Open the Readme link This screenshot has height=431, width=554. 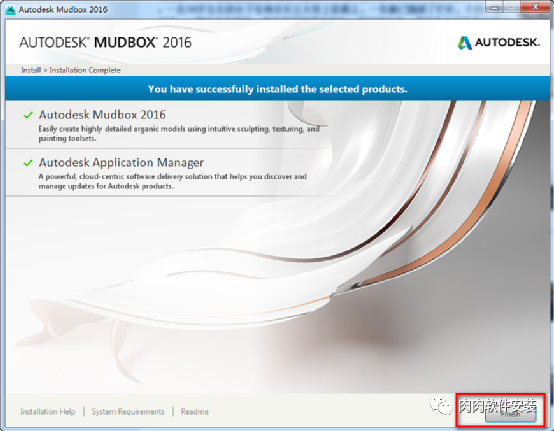pyautogui.click(x=195, y=412)
